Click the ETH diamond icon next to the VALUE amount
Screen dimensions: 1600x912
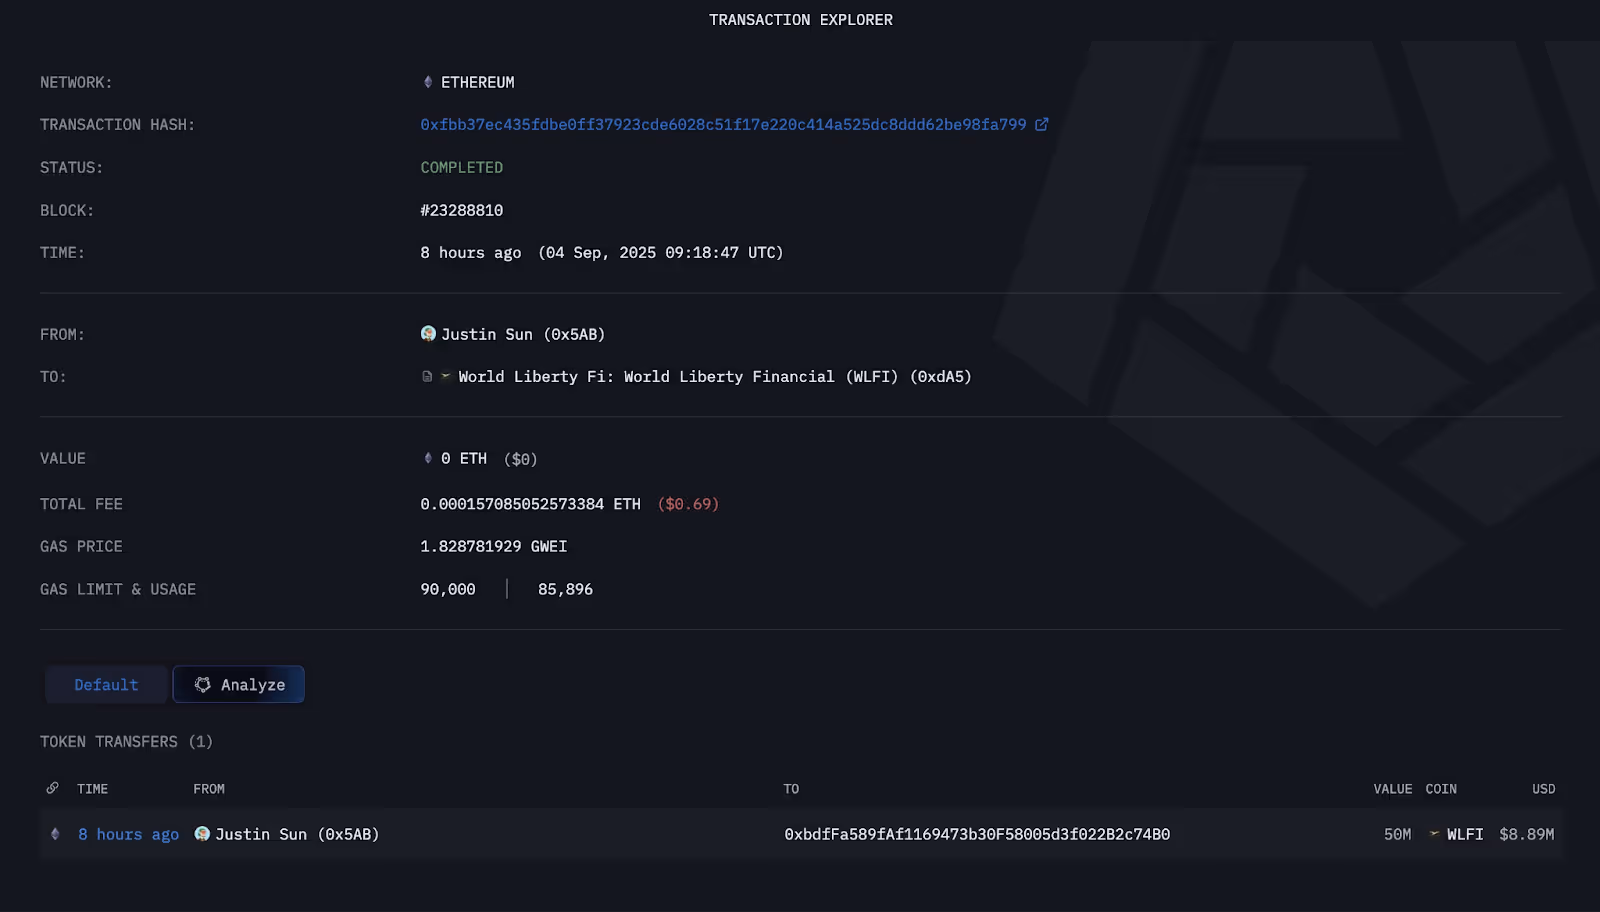tap(427, 458)
